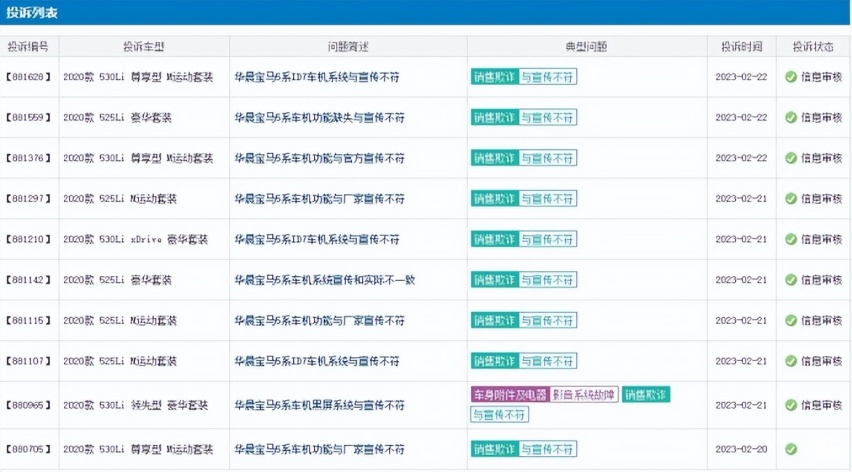Click the 销售欺诈 tag in row 881107
The width and height of the screenshot is (852, 472).
[494, 361]
